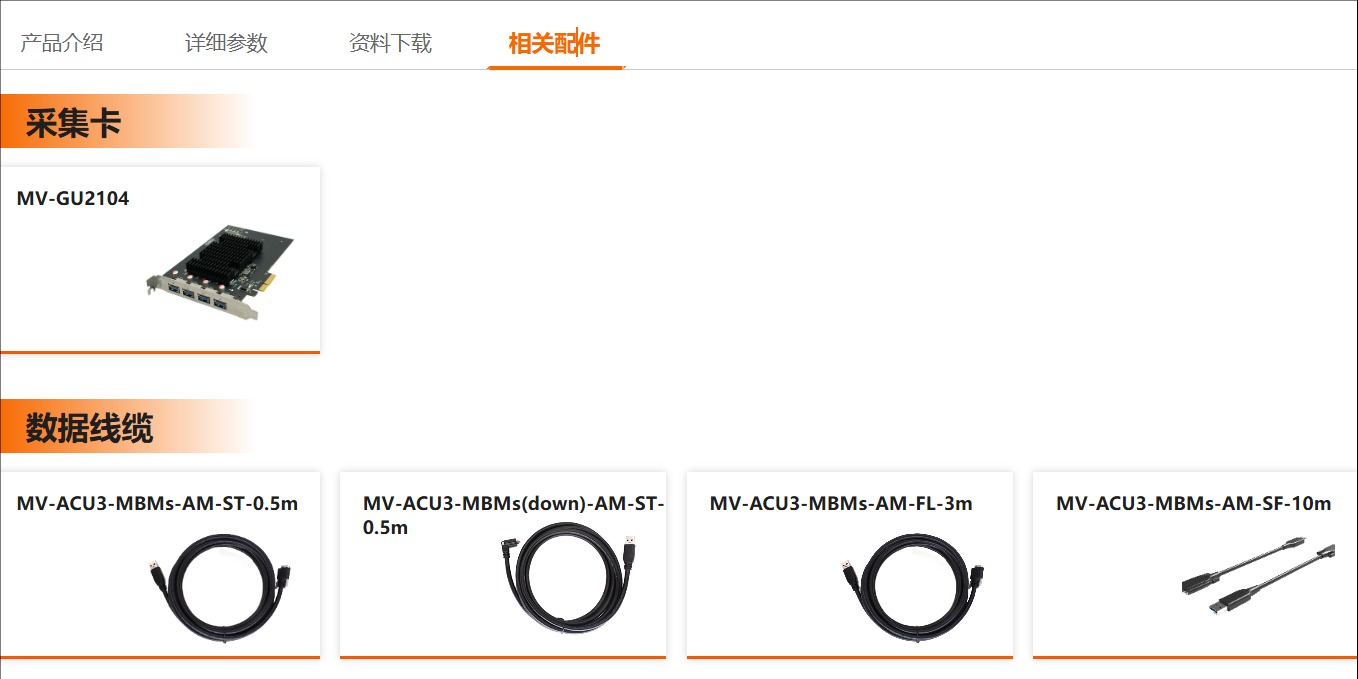Viewport: 1358px width, 679px height.
Task: Click the MV-ACU3-MBMs(down)-AM-ST-0.5m product name
Action: tap(513, 515)
